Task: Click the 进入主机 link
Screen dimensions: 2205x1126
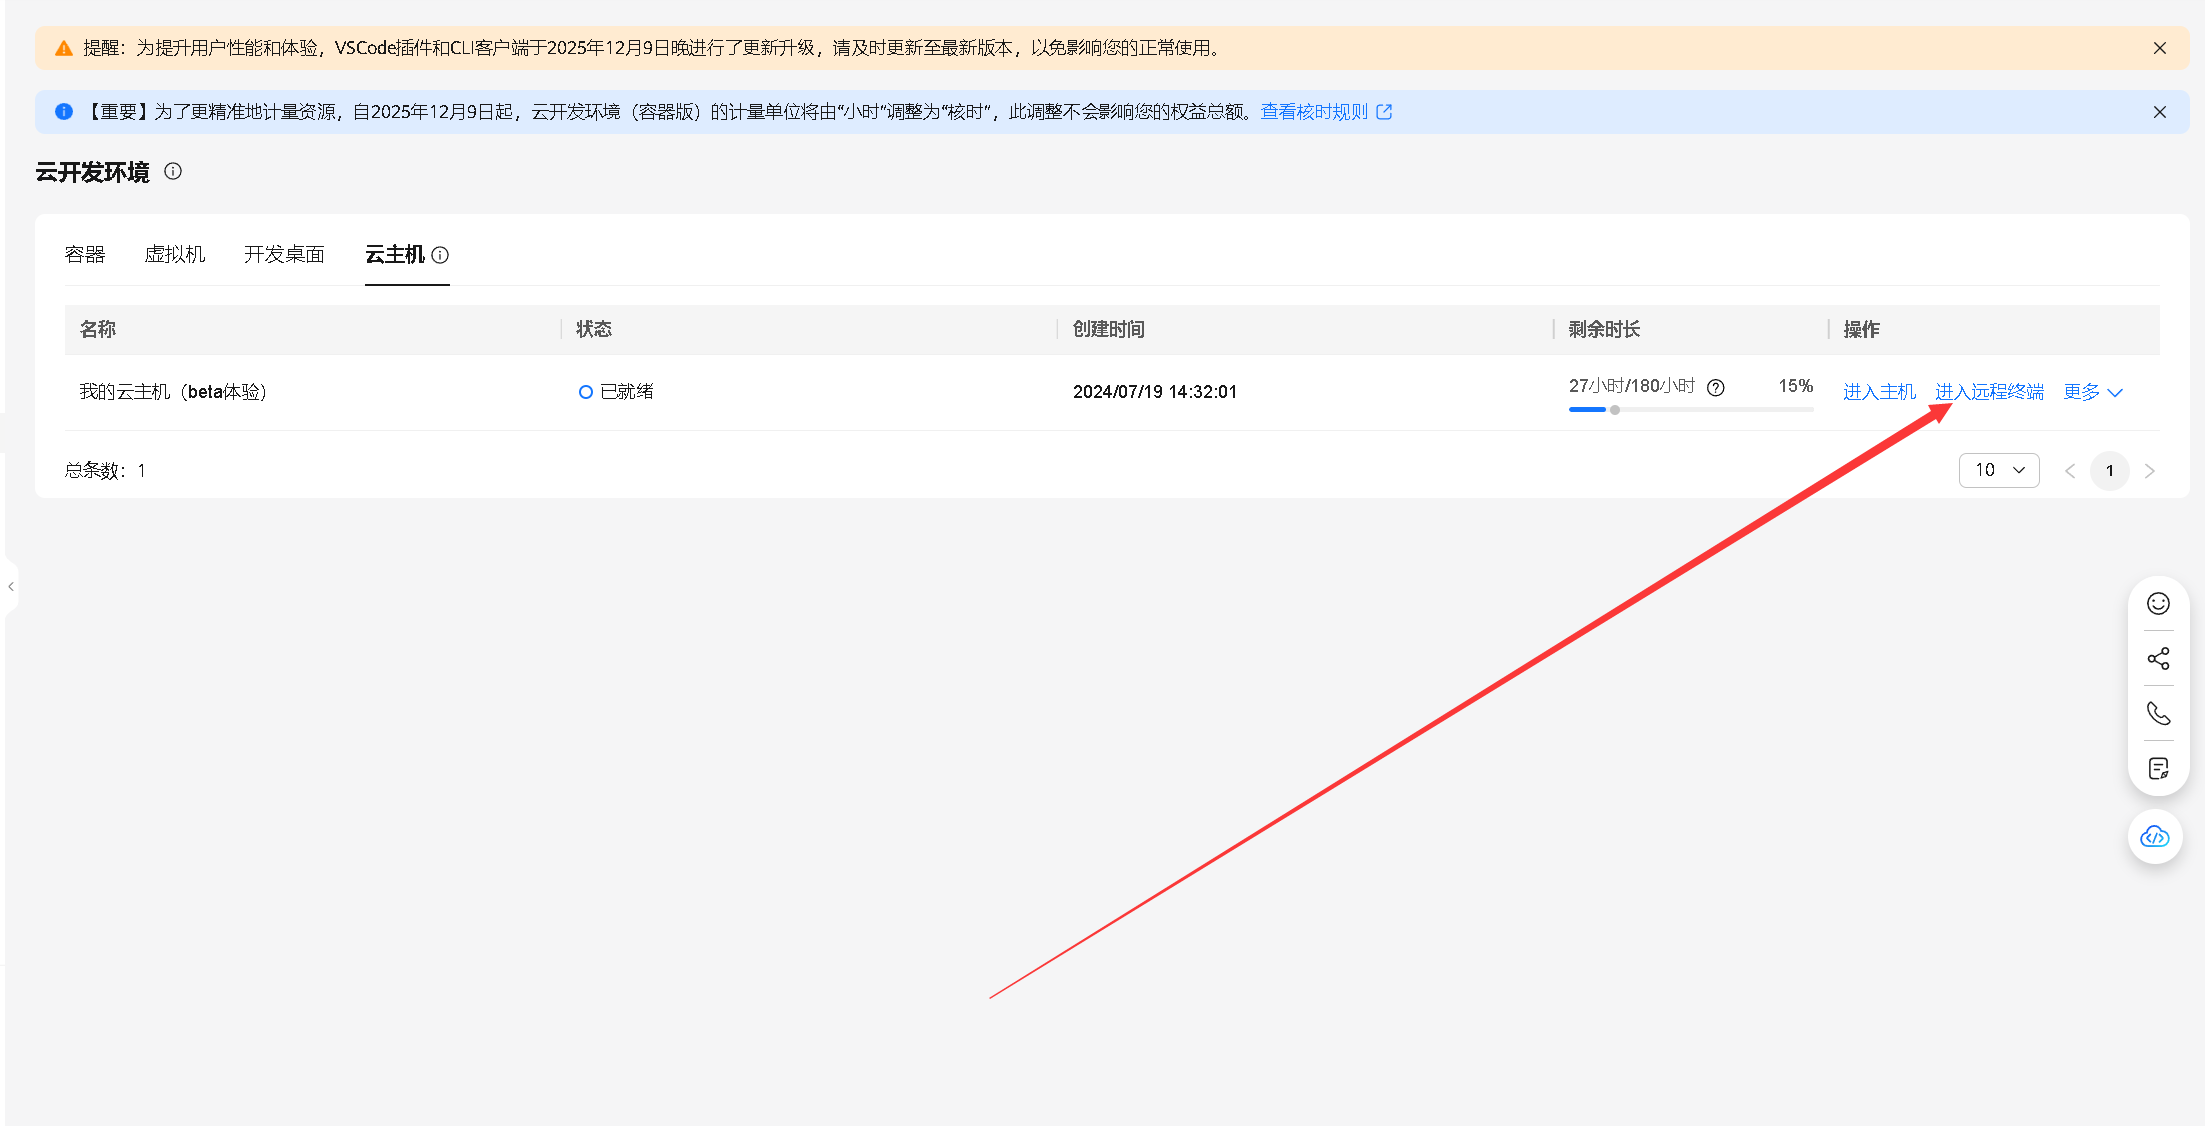Action: (1879, 391)
